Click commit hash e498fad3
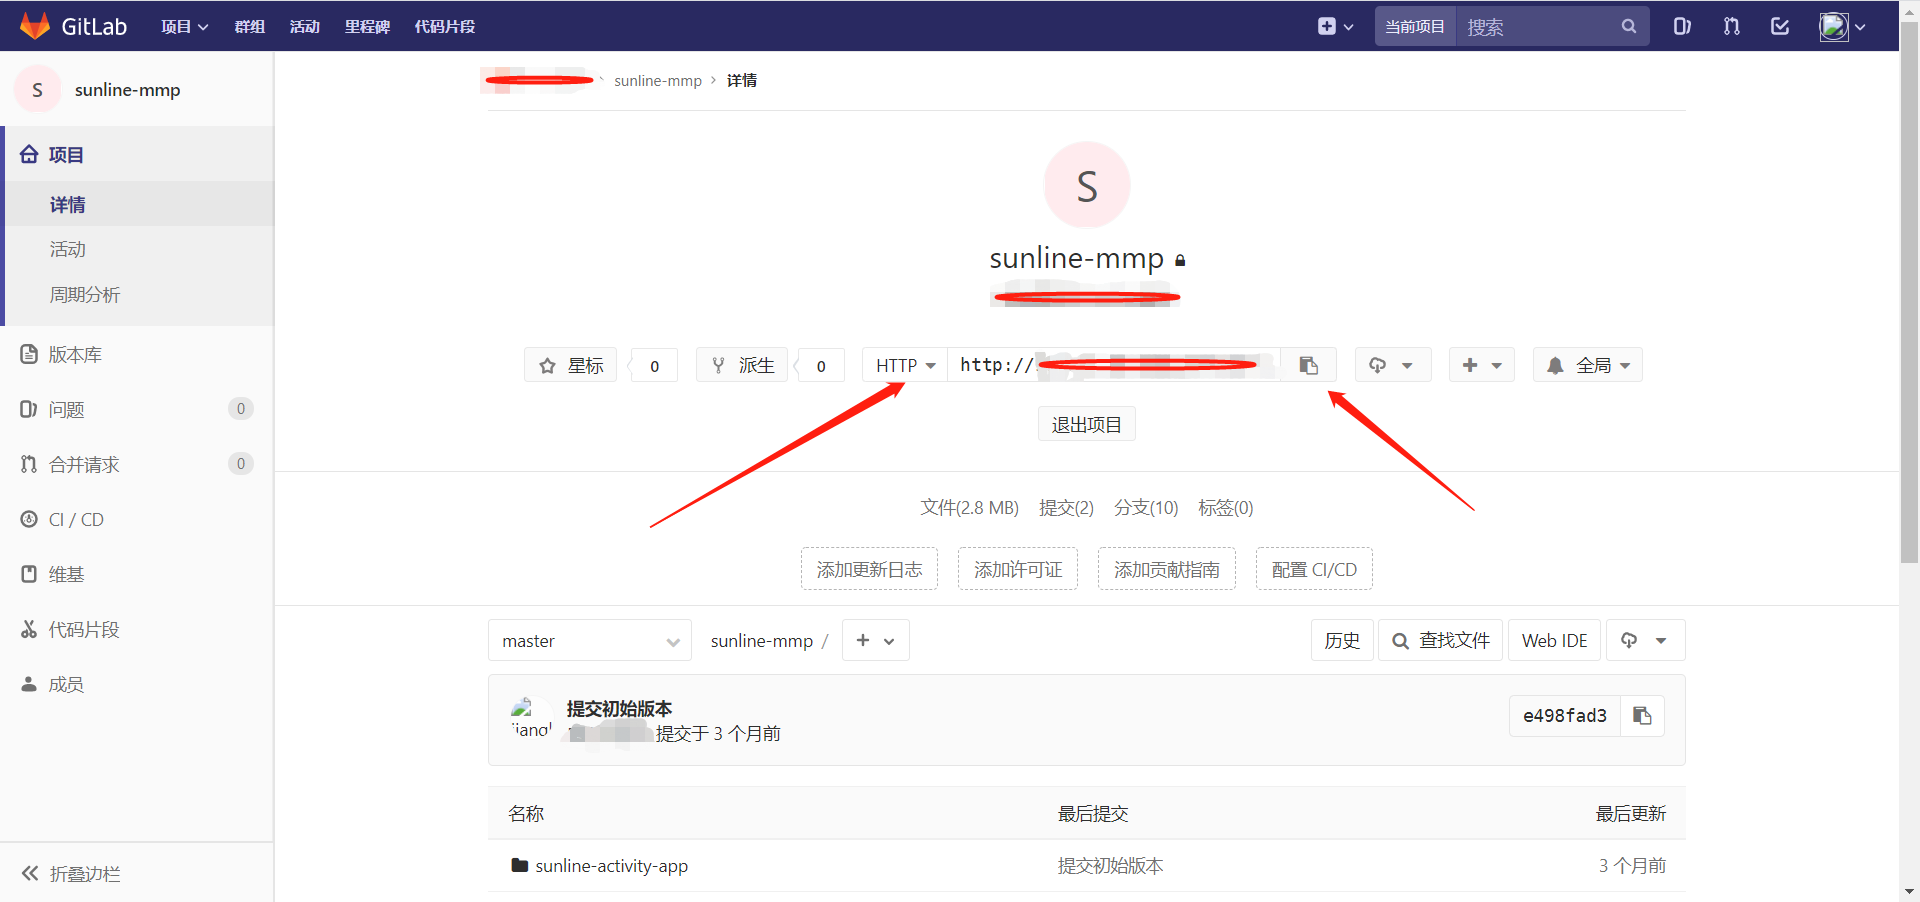Screen dimensions: 1920x902 point(1565,716)
